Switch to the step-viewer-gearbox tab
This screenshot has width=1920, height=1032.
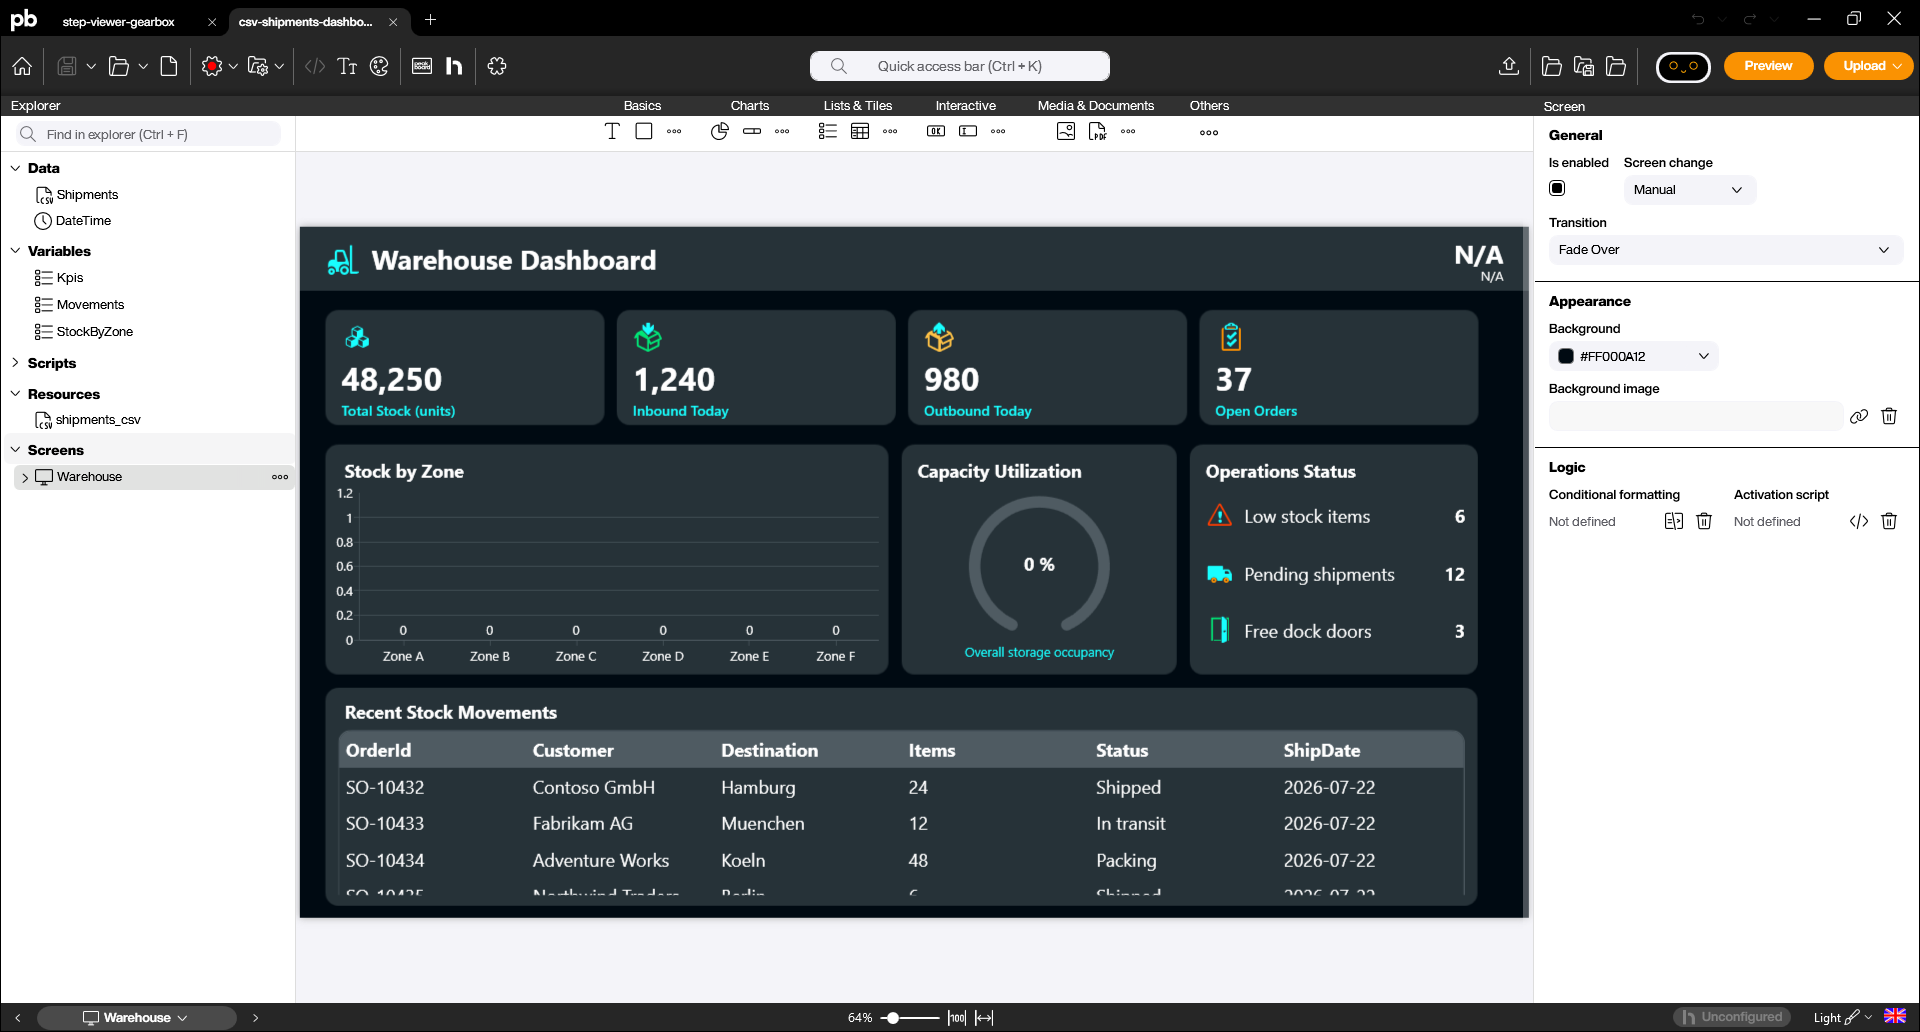[118, 21]
